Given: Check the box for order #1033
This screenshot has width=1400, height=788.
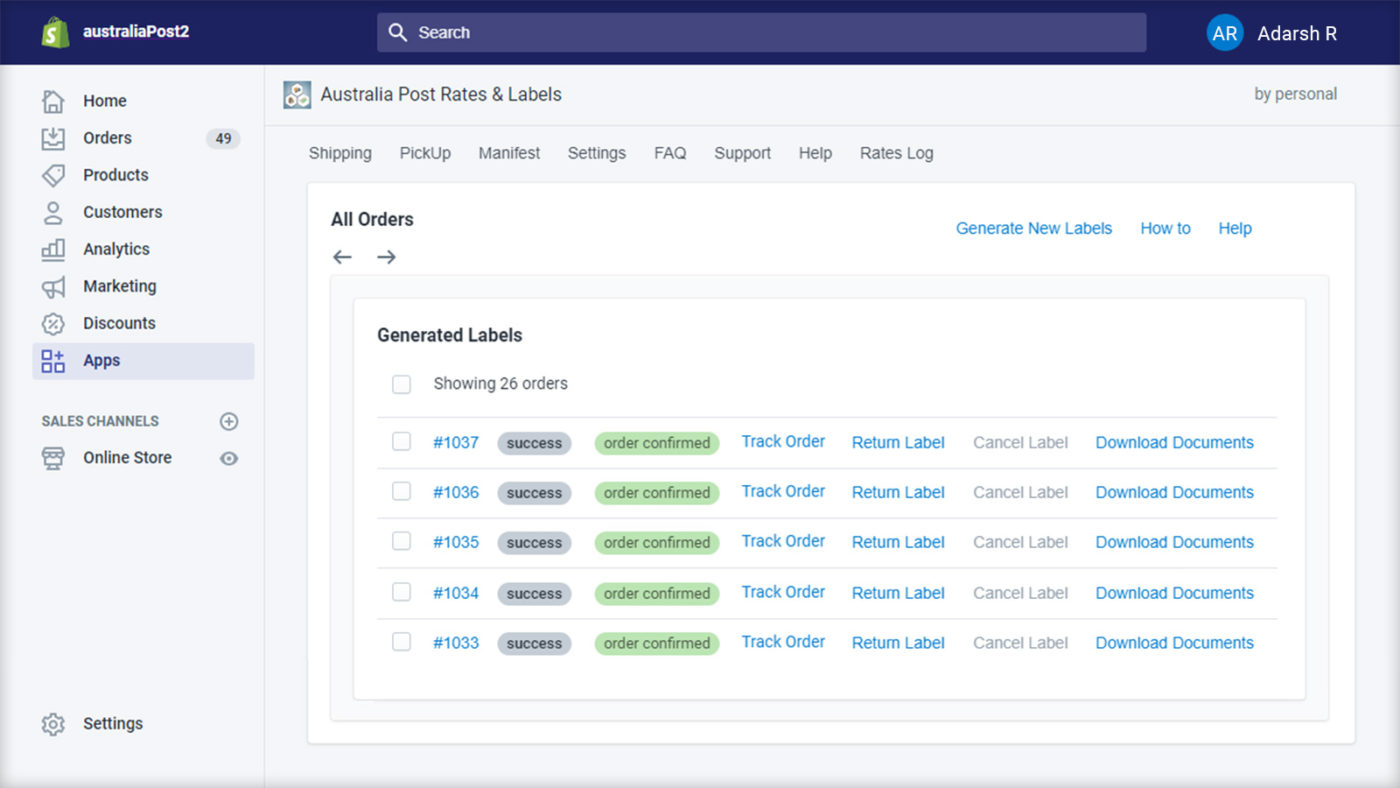Looking at the screenshot, I should point(401,642).
